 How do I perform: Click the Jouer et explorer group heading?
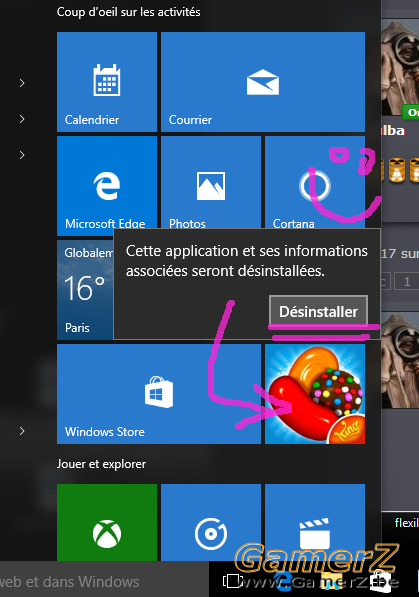(101, 464)
